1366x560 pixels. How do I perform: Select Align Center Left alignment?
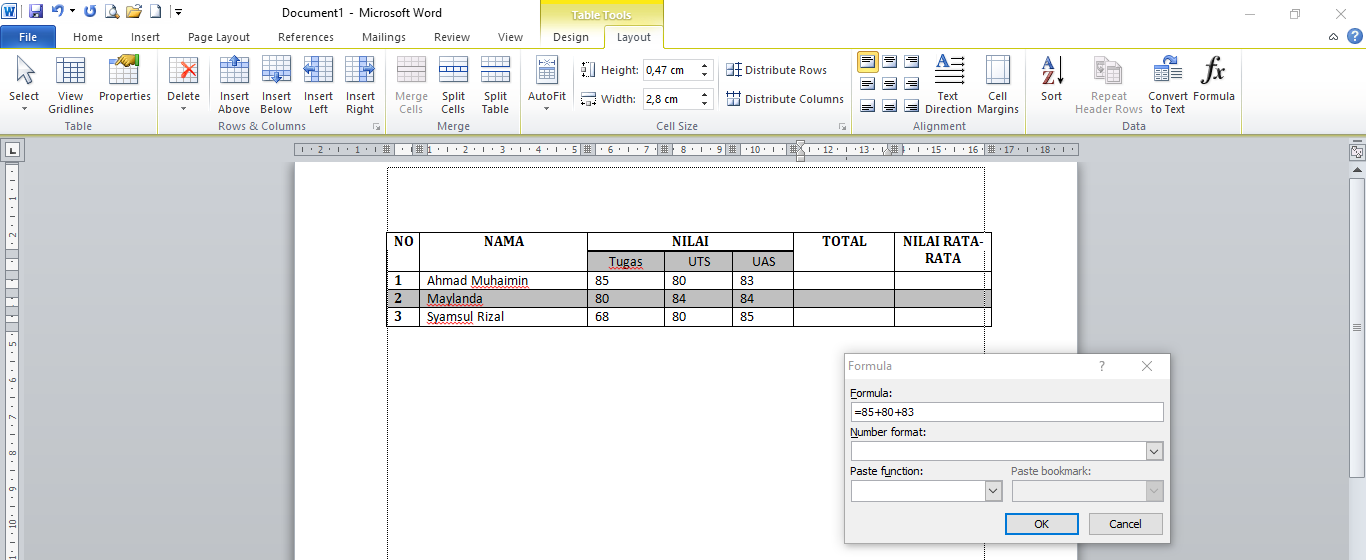[x=867, y=84]
